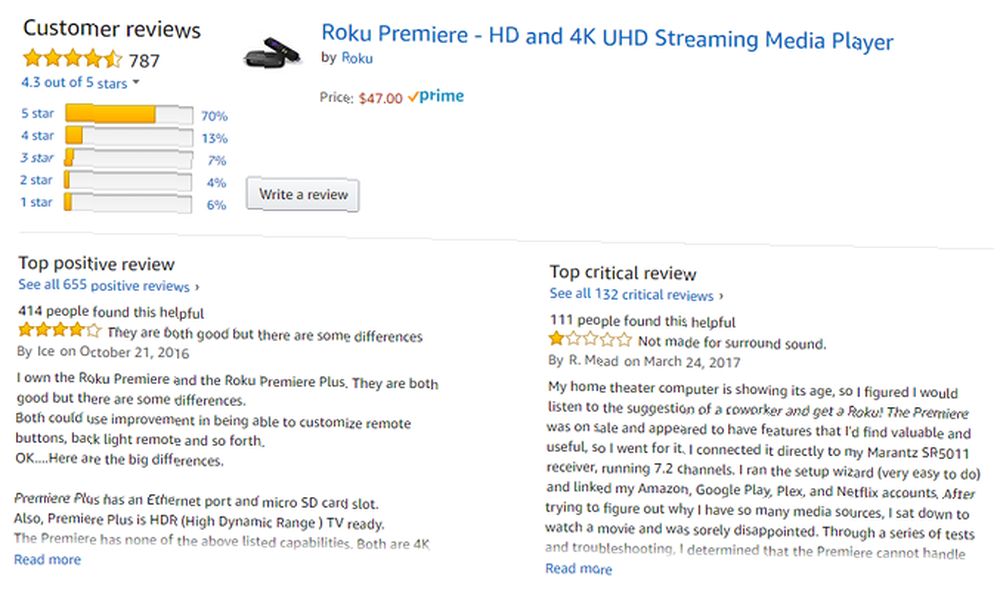Screen dimensions: 1000x602
Task: Click the four-star rating on positive review
Action: coord(59,330)
